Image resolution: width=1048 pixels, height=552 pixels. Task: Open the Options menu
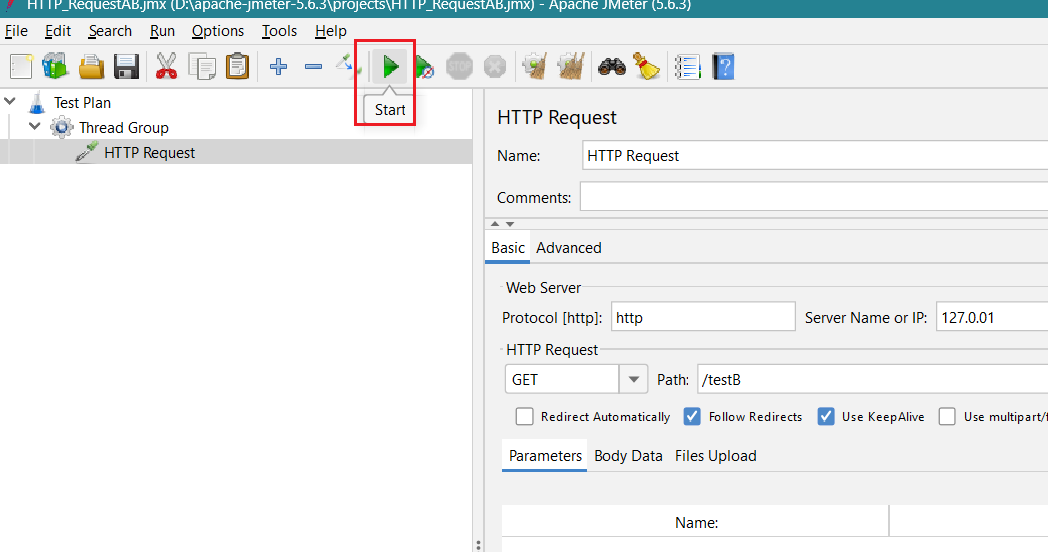click(x=218, y=31)
